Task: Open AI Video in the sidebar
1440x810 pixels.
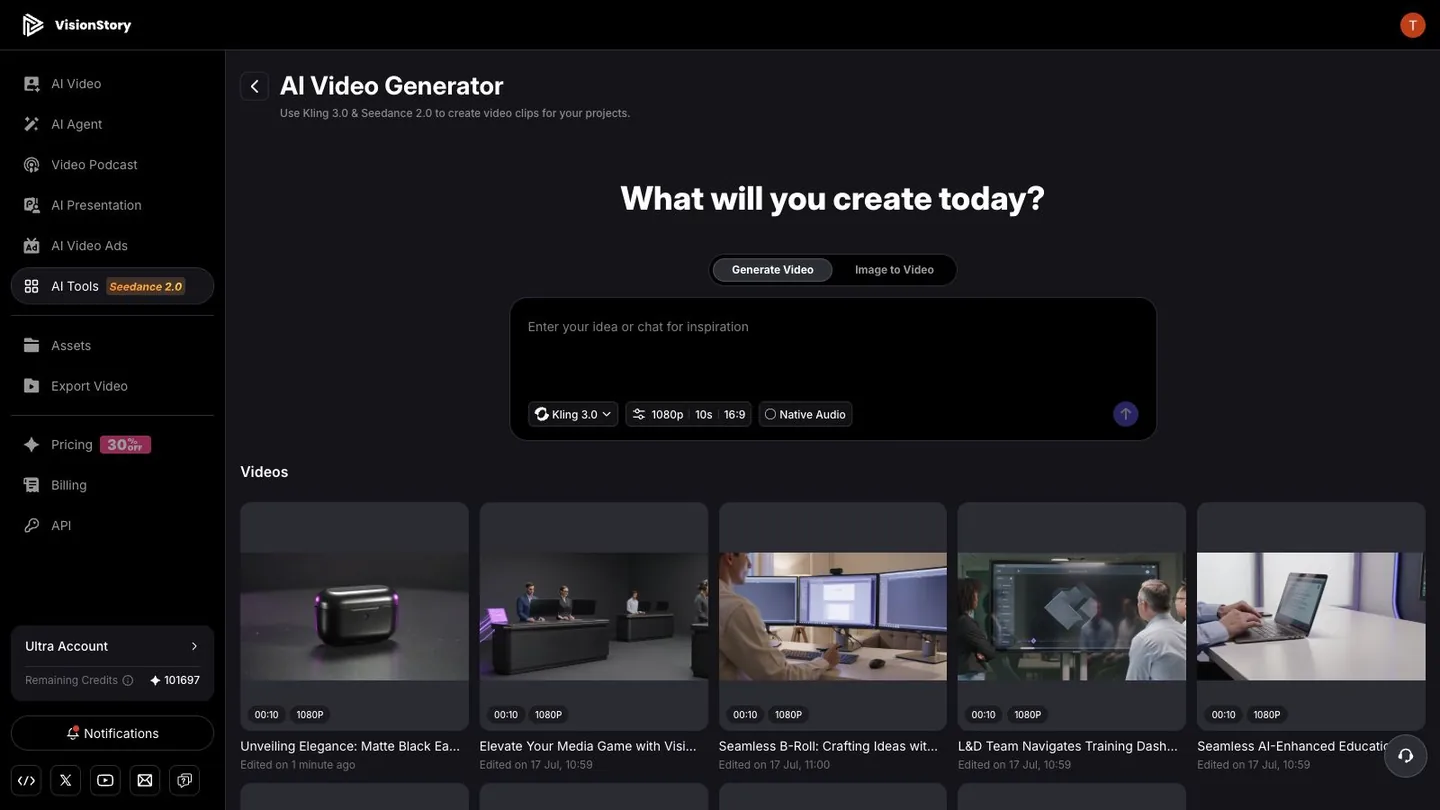Action: point(112,84)
